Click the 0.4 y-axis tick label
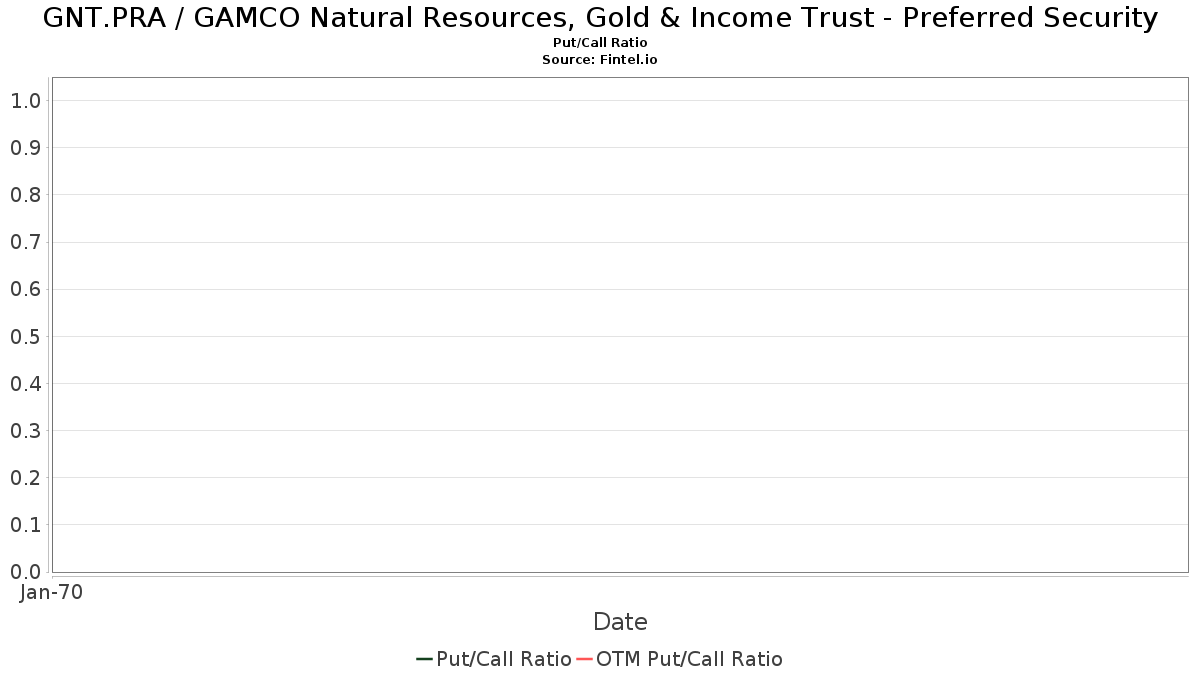Screen dimensions: 1200x675 tap(25, 384)
